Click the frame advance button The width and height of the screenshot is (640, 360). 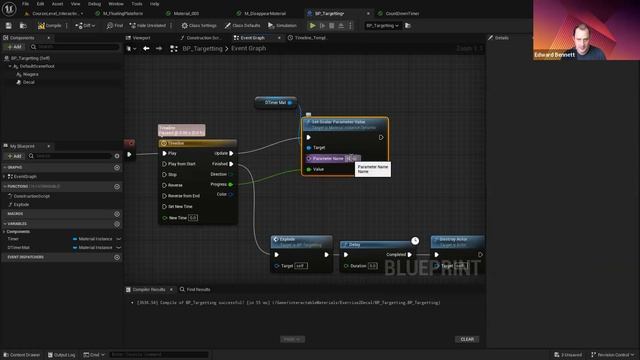322,26
